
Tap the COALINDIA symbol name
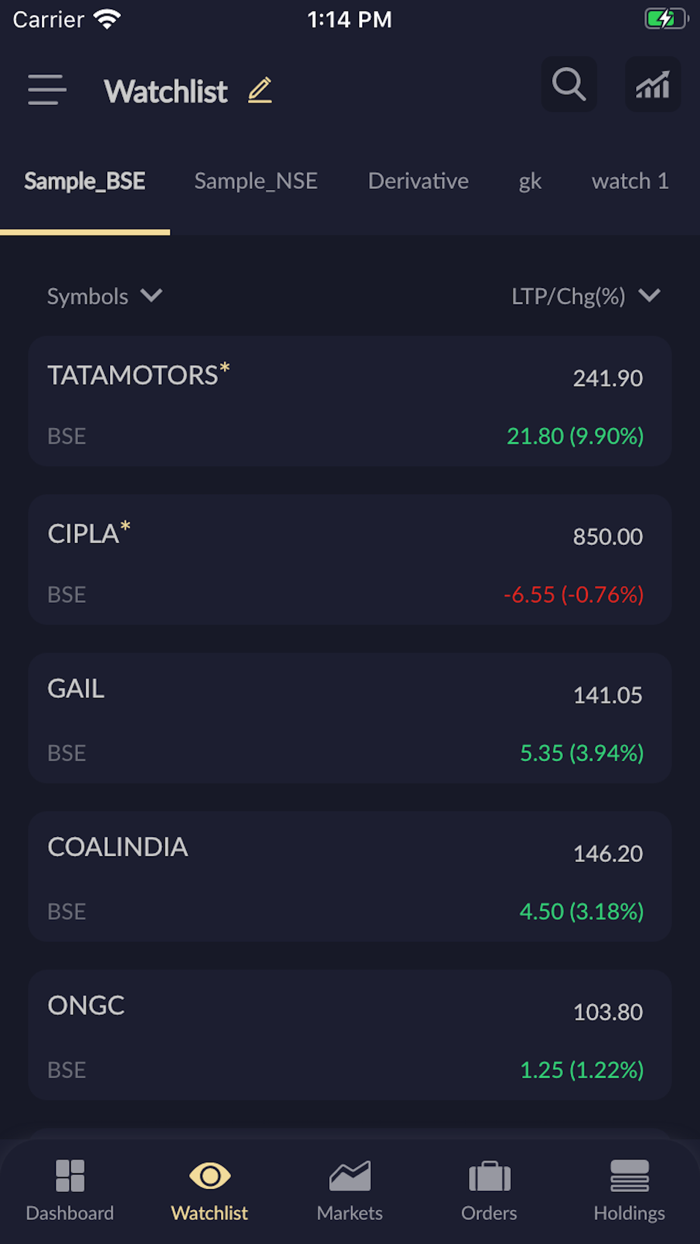(x=118, y=847)
